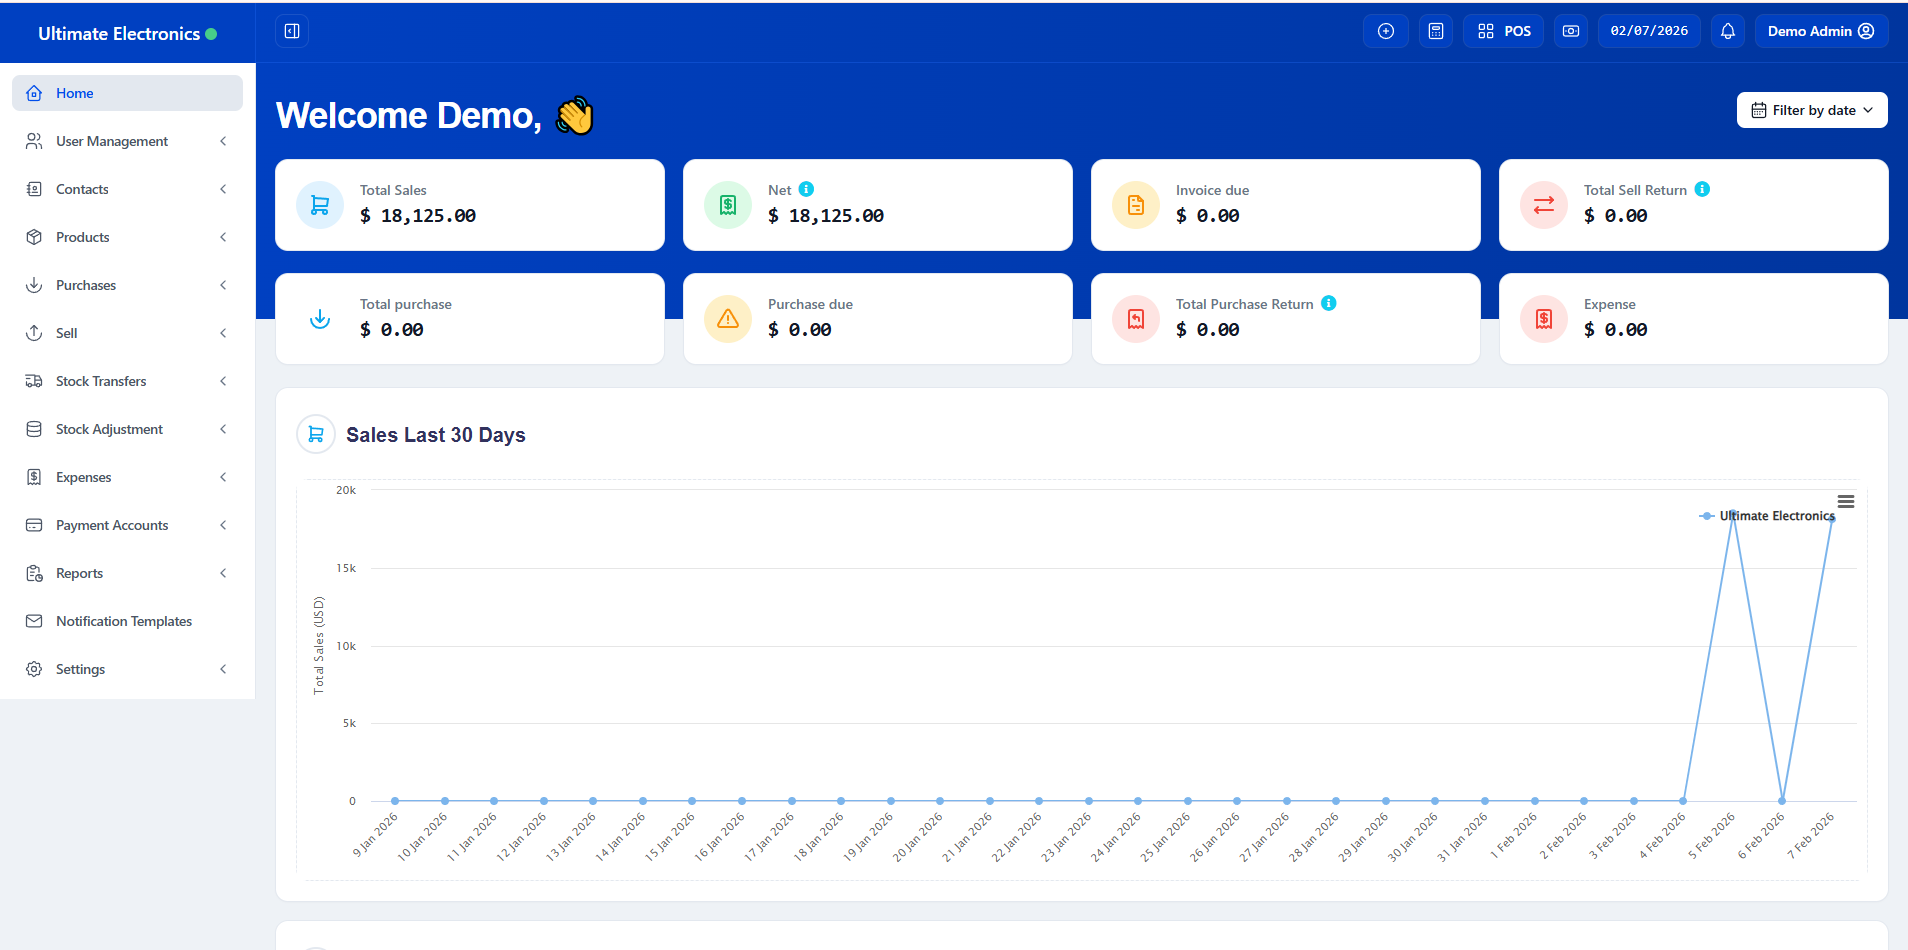The height and width of the screenshot is (950, 1908).
Task: Expand the Settings sidebar section
Action: (x=81, y=669)
